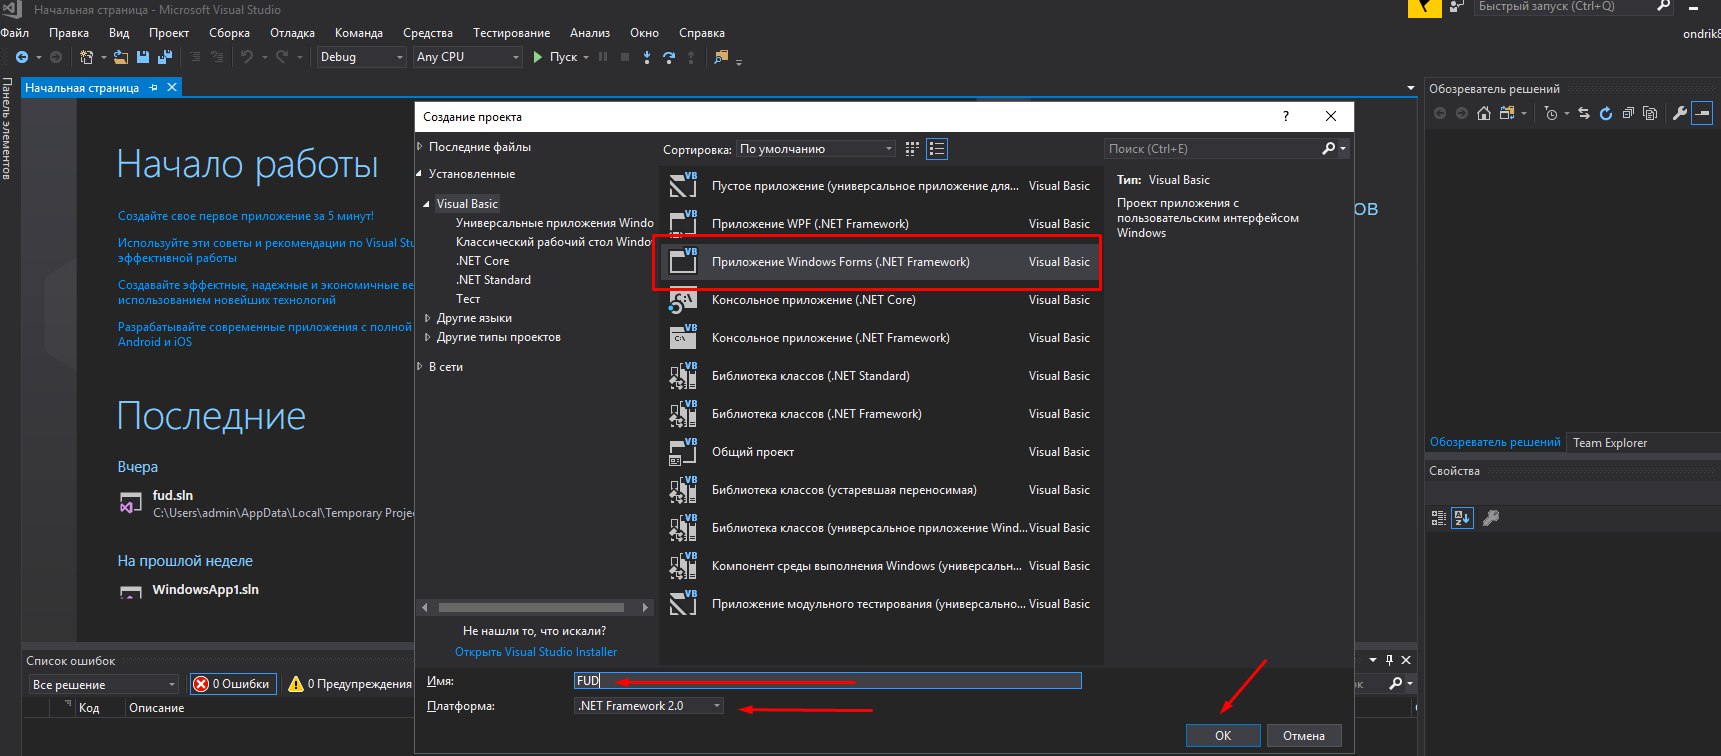Viewport: 1721px width, 756px height.
Task: Click the dialog help question mark
Action: (x=1286, y=116)
